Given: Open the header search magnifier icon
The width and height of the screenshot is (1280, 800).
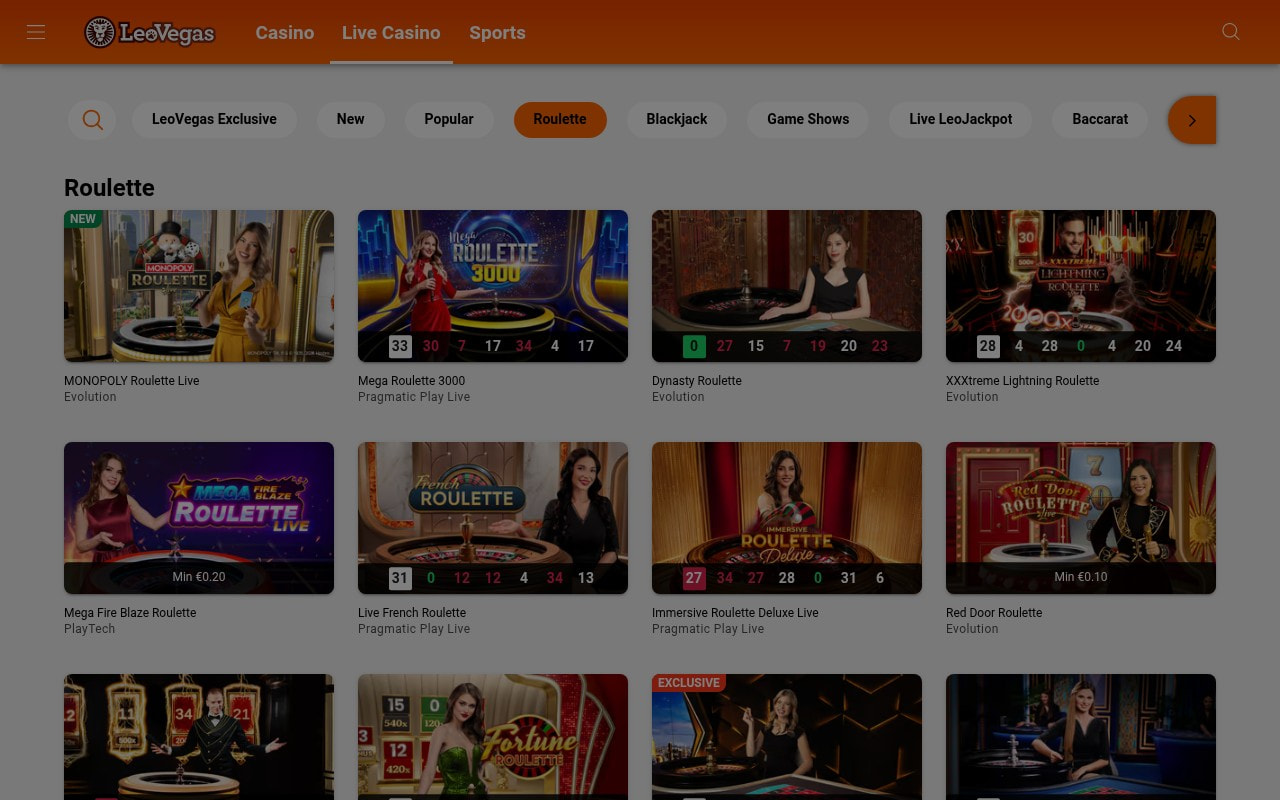Looking at the screenshot, I should point(1231,32).
